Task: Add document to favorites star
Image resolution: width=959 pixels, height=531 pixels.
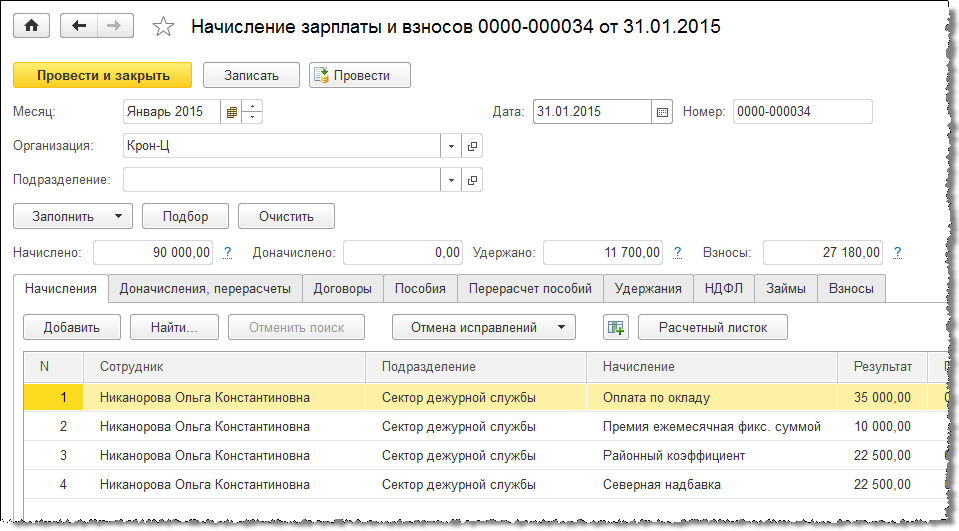Action: [163, 26]
